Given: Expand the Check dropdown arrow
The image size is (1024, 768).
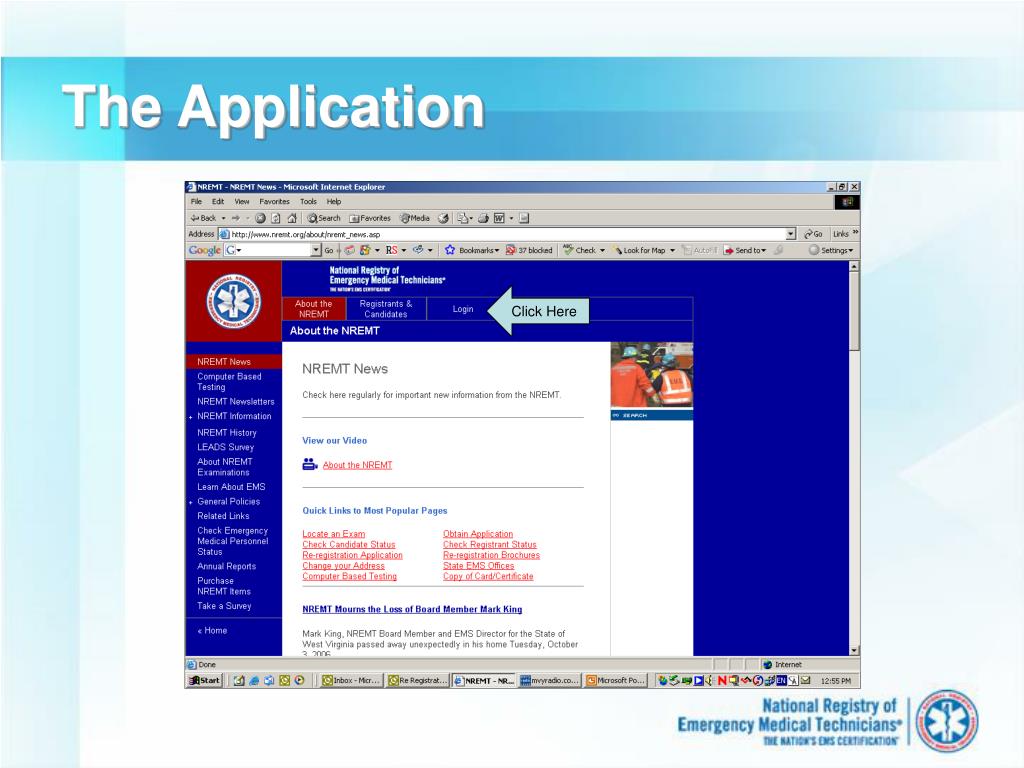Looking at the screenshot, I should (x=602, y=250).
